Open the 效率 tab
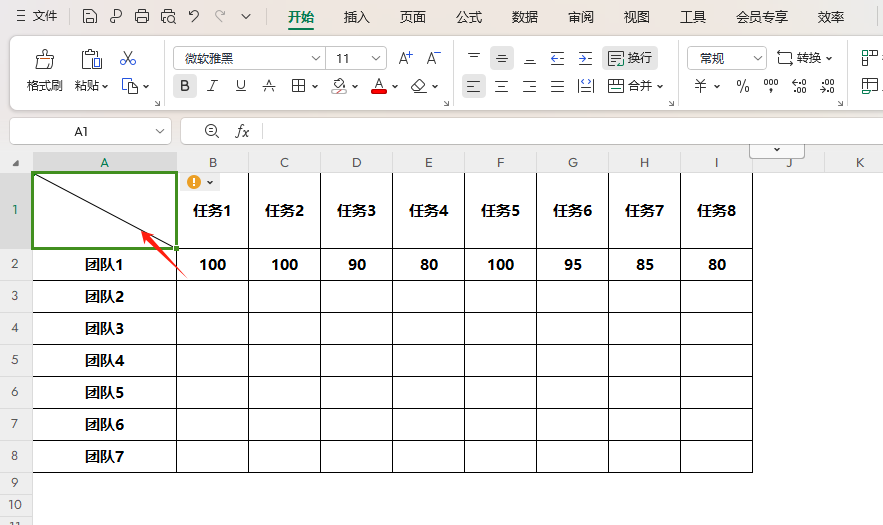 pos(831,17)
